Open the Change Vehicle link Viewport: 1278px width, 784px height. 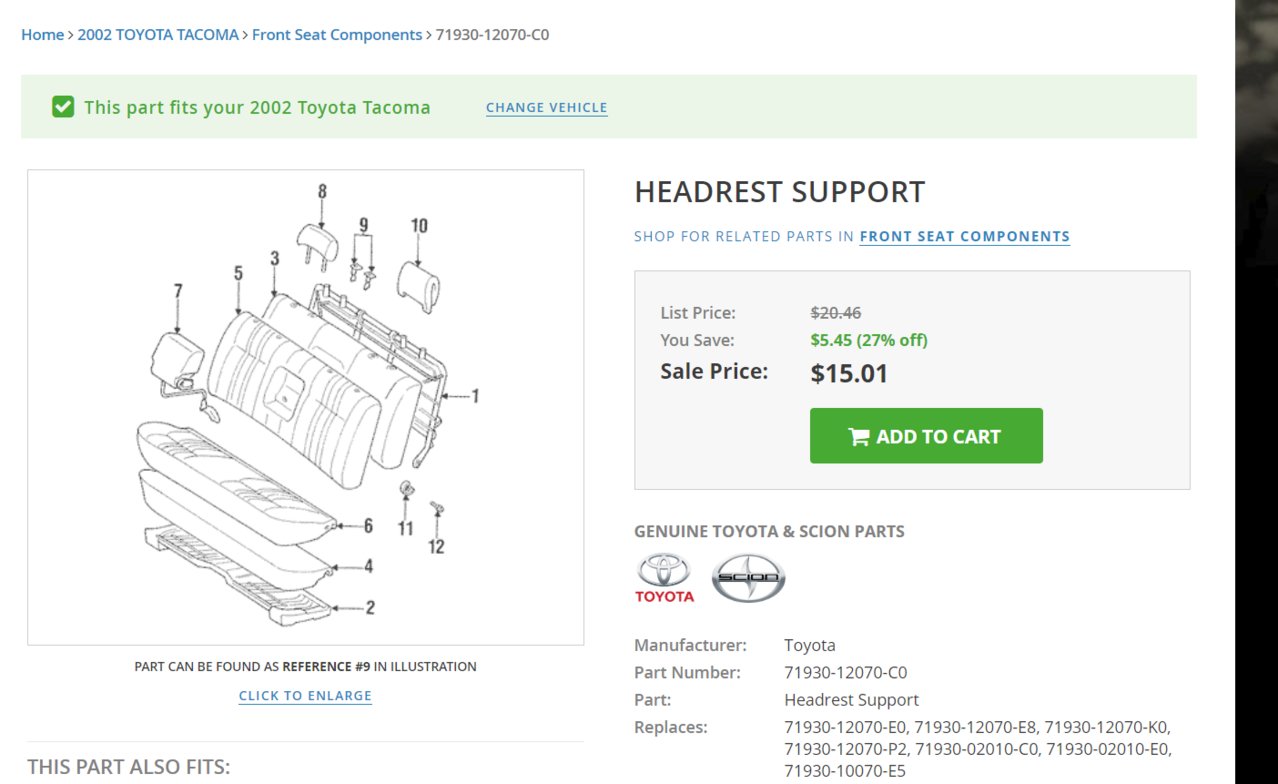[547, 107]
